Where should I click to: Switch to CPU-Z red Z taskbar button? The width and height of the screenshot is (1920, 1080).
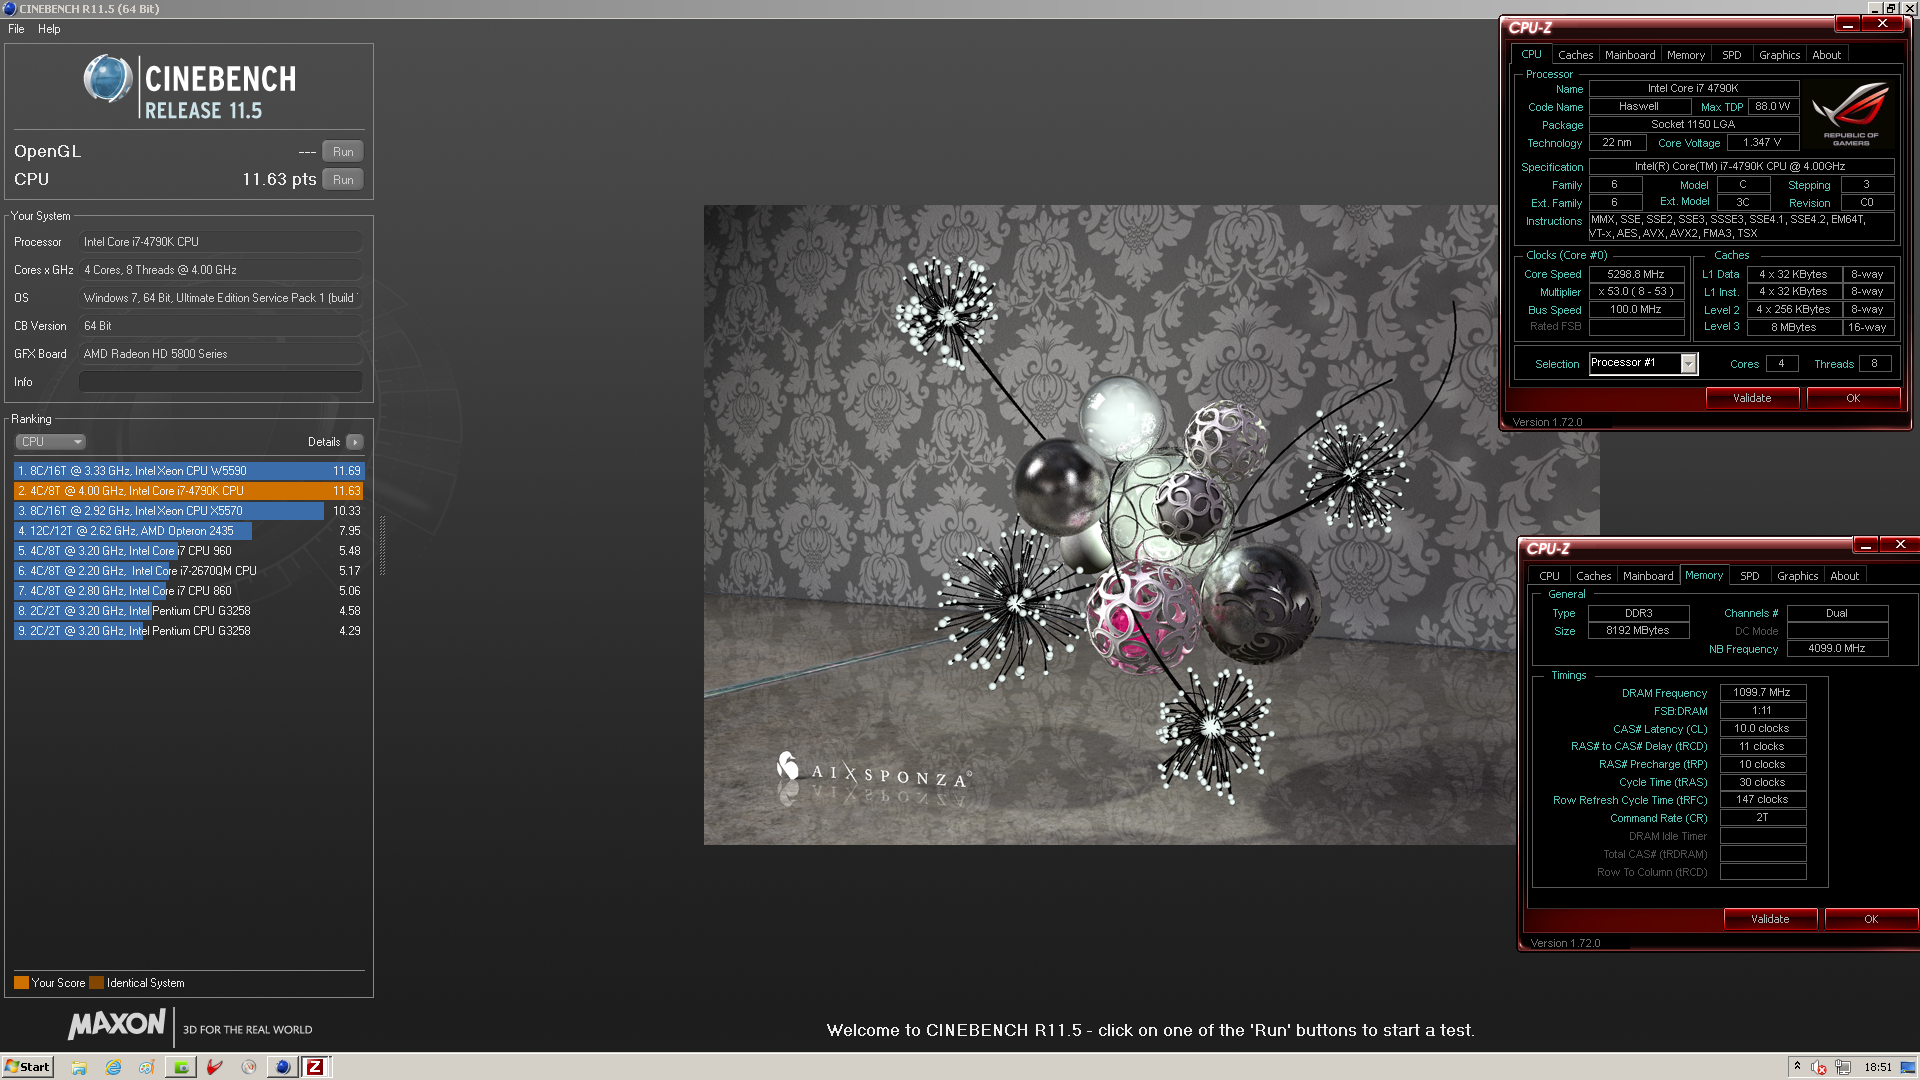tap(315, 1067)
